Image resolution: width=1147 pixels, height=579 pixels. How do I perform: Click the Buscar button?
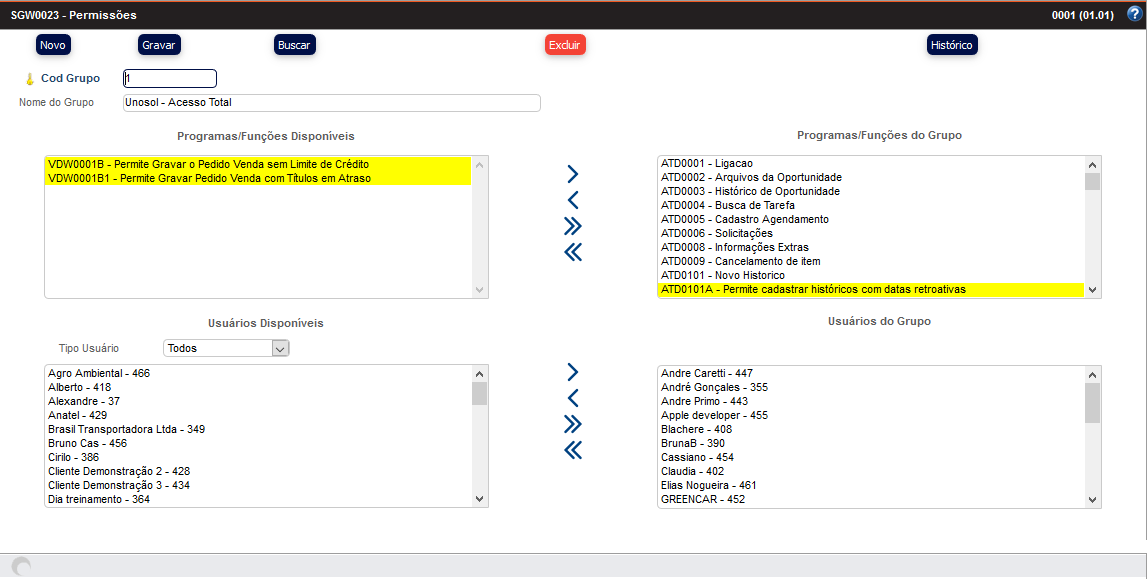[294, 45]
